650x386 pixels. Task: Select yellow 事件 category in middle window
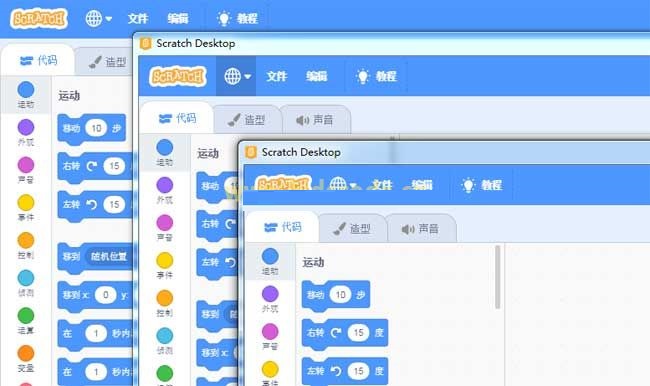point(165,266)
